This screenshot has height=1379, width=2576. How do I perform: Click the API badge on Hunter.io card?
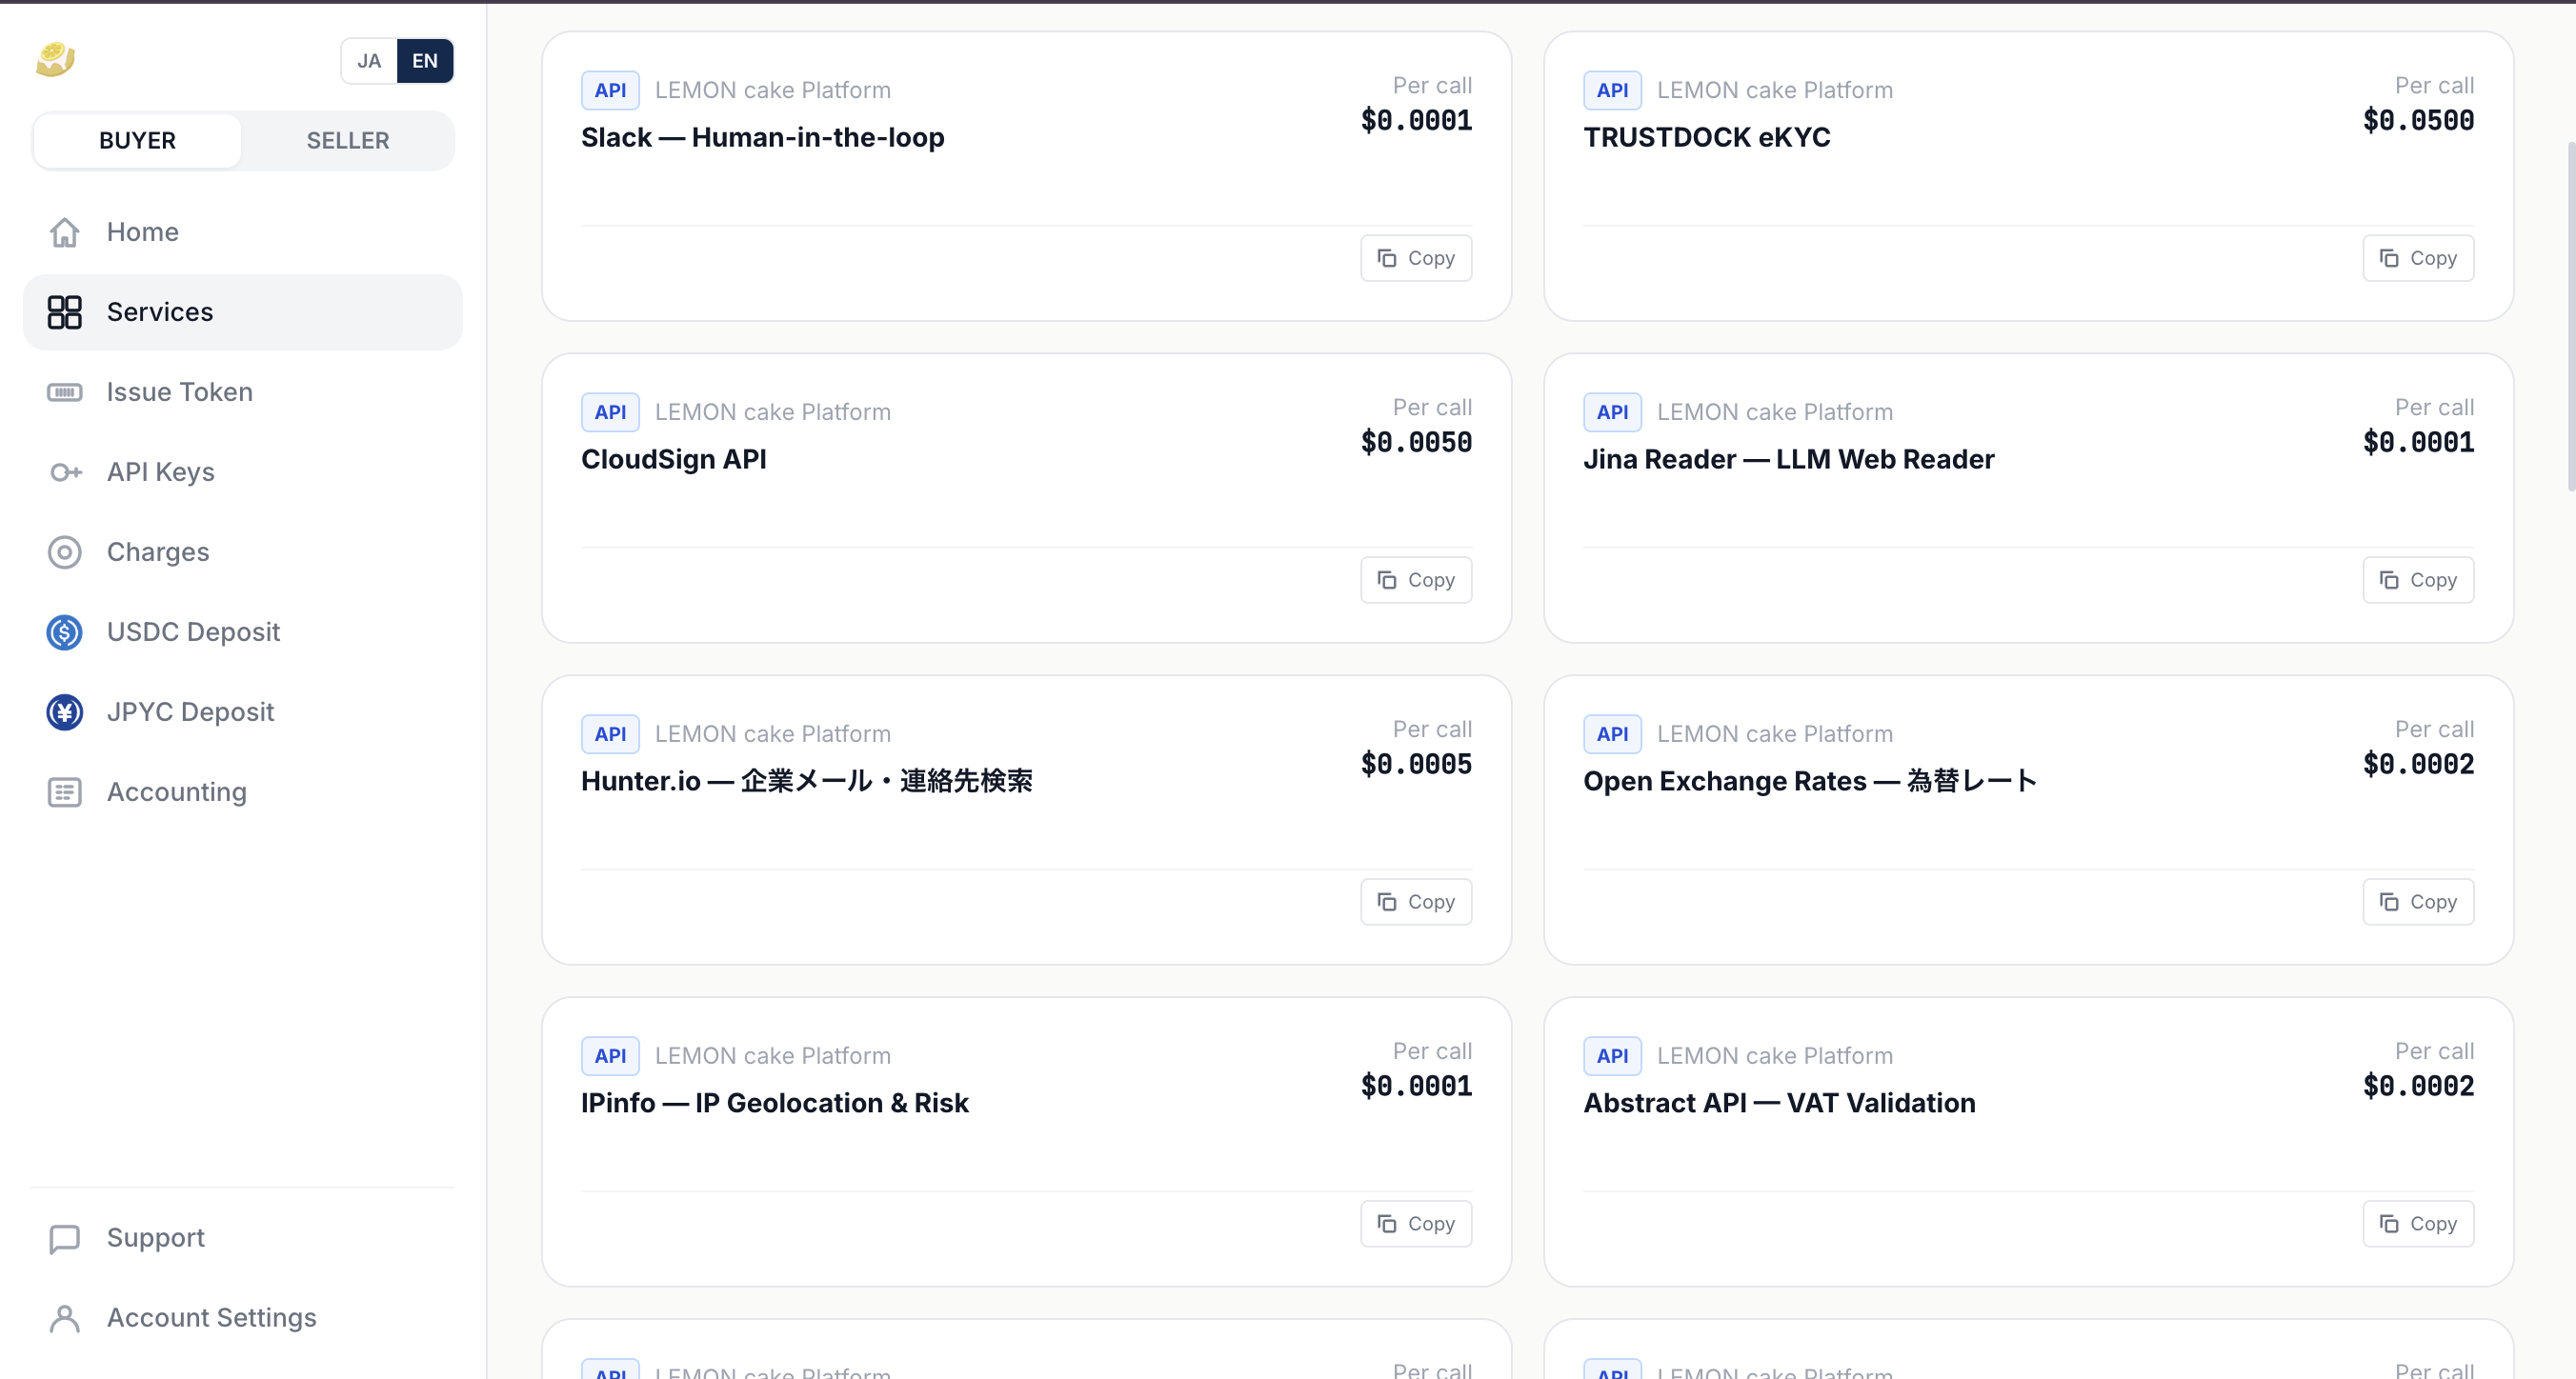(x=610, y=734)
